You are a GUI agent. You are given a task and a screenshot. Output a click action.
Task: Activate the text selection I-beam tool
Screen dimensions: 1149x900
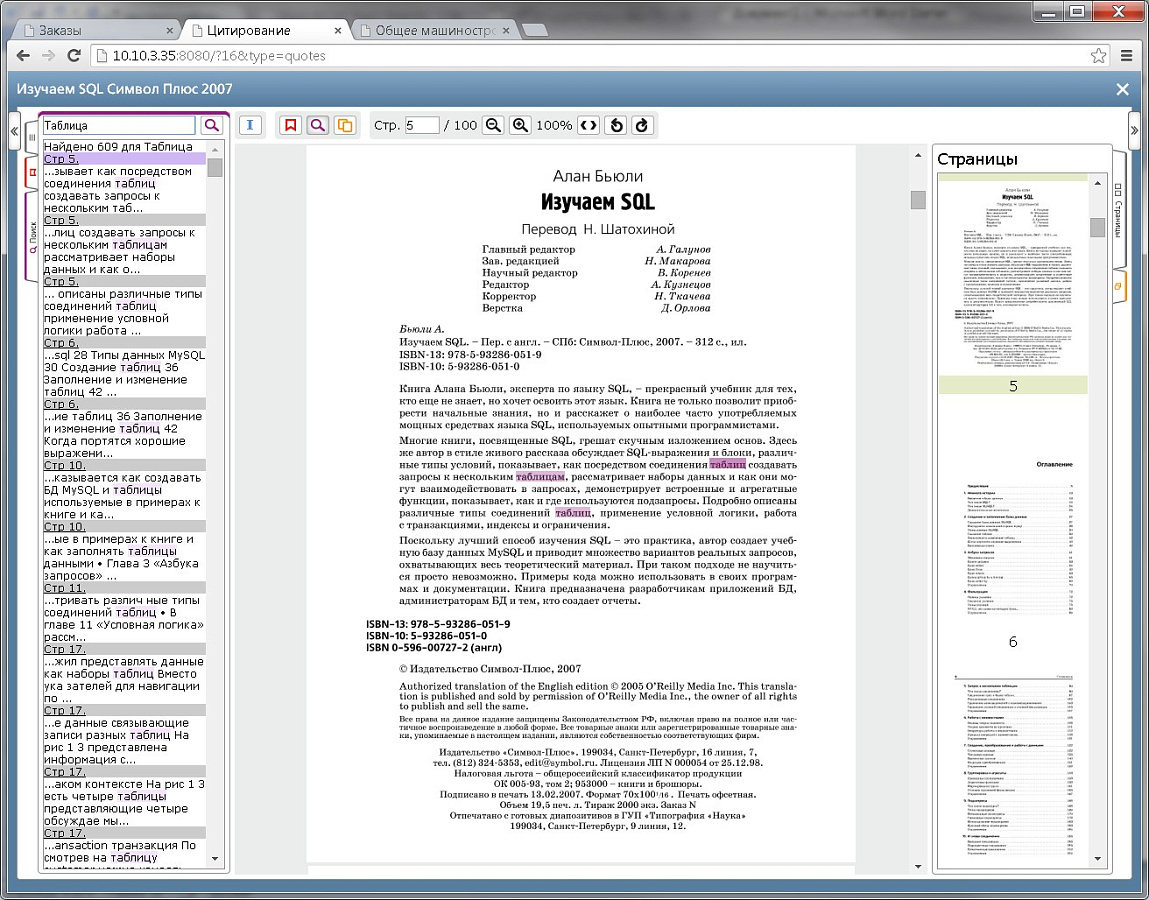(250, 125)
